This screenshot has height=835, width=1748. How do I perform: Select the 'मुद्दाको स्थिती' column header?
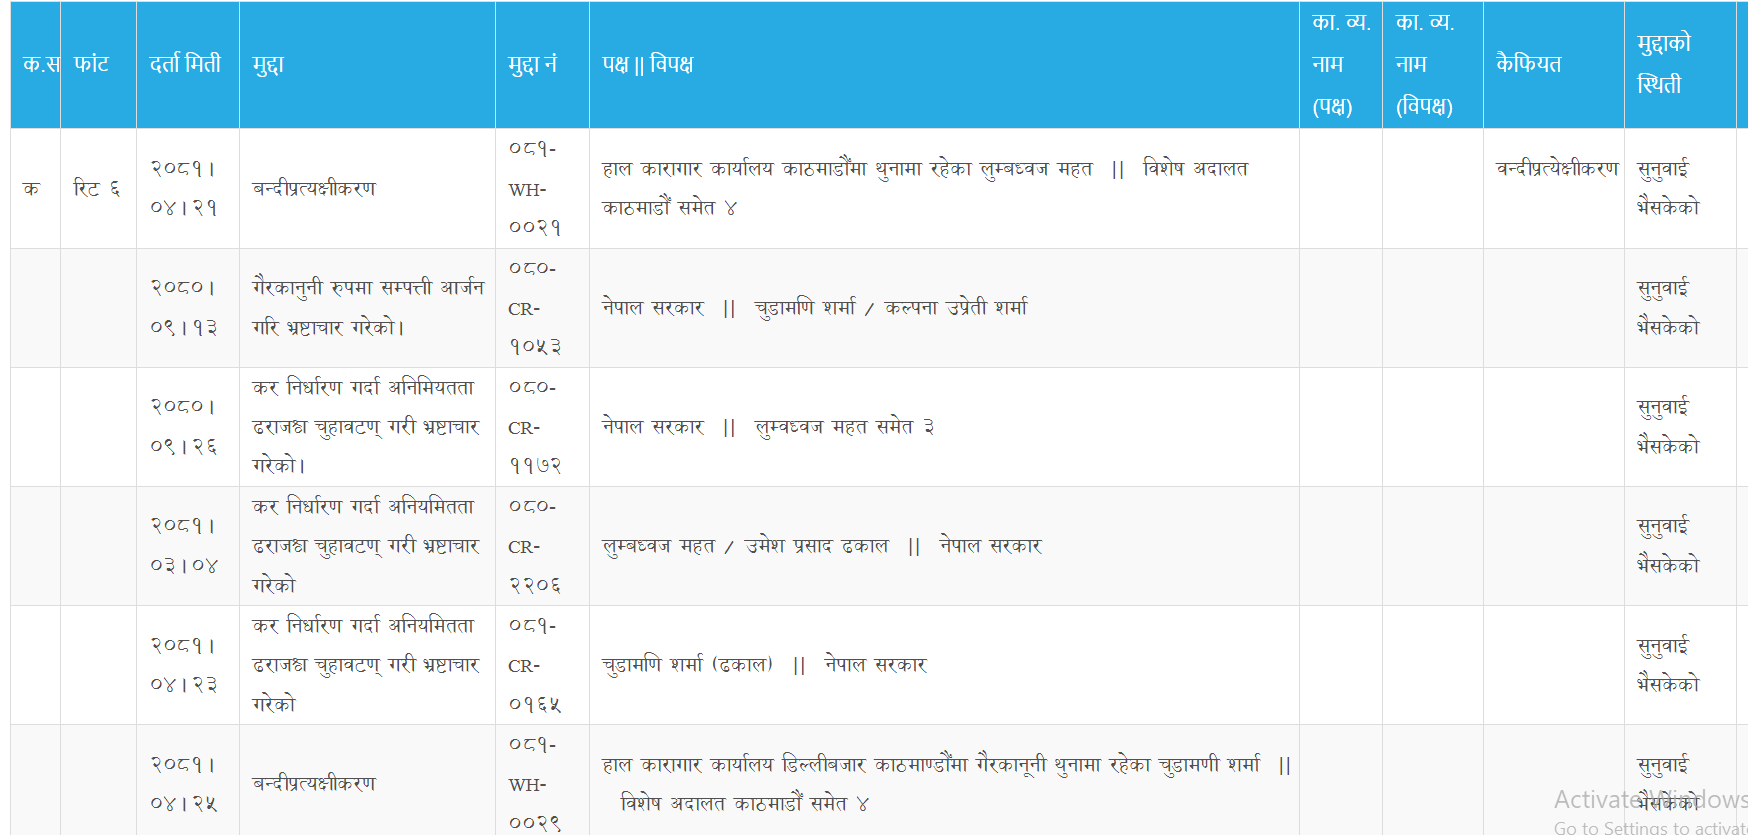[1663, 64]
